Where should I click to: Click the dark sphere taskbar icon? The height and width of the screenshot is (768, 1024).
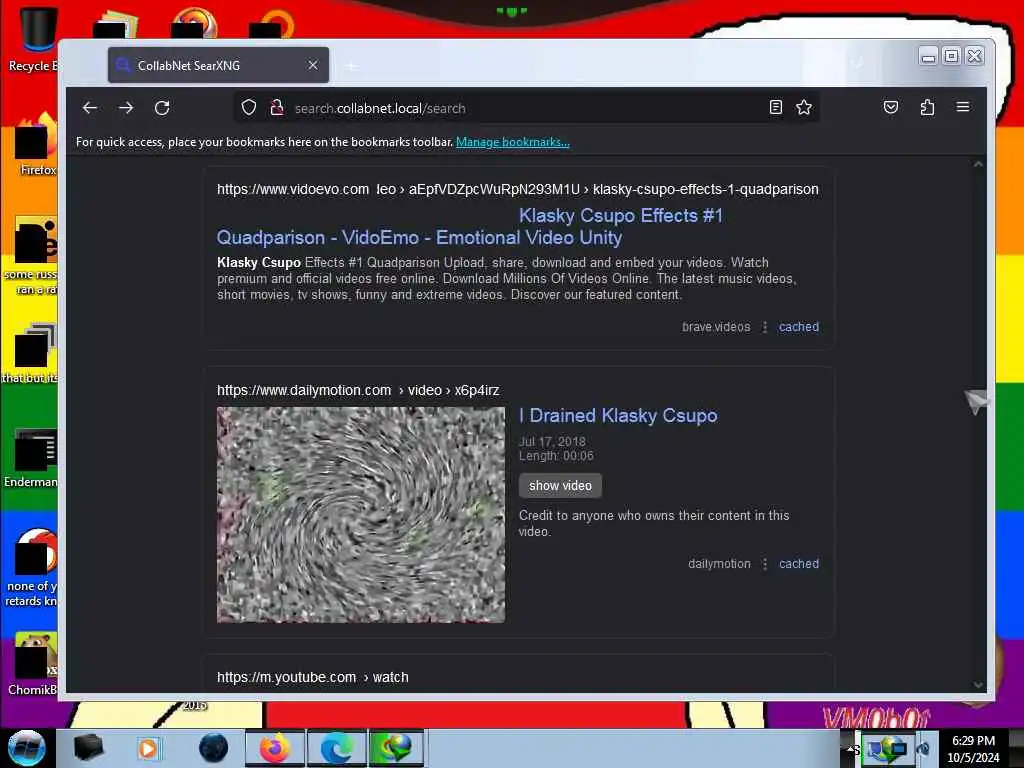(214, 748)
